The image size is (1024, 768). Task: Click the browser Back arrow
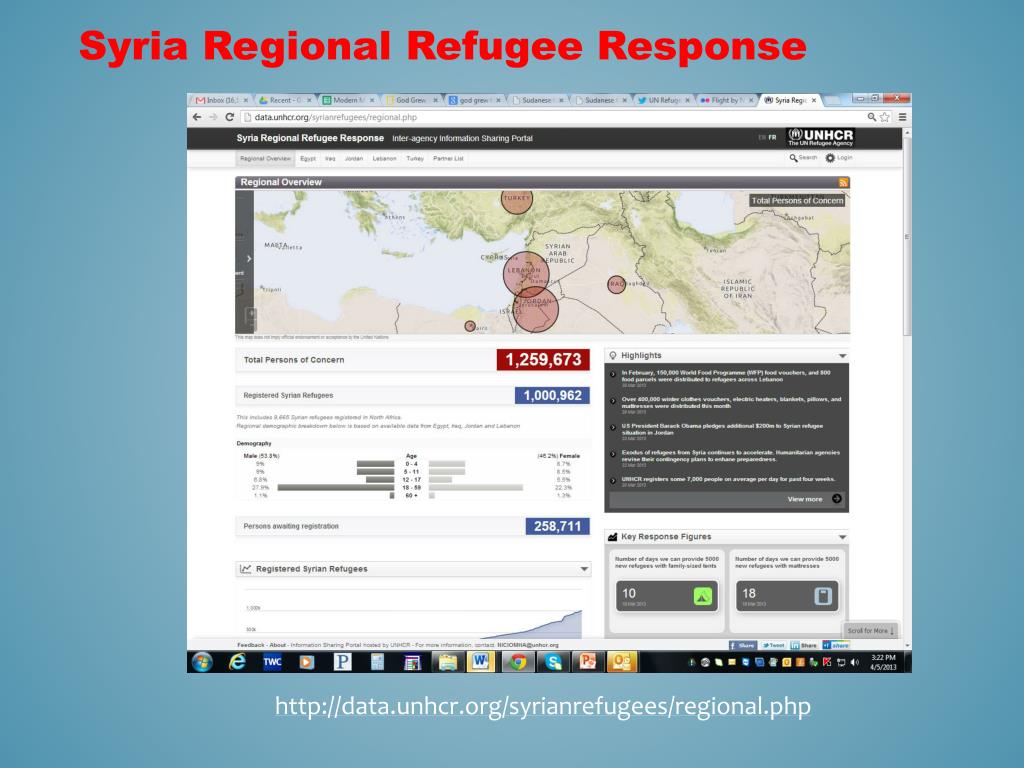(x=197, y=117)
